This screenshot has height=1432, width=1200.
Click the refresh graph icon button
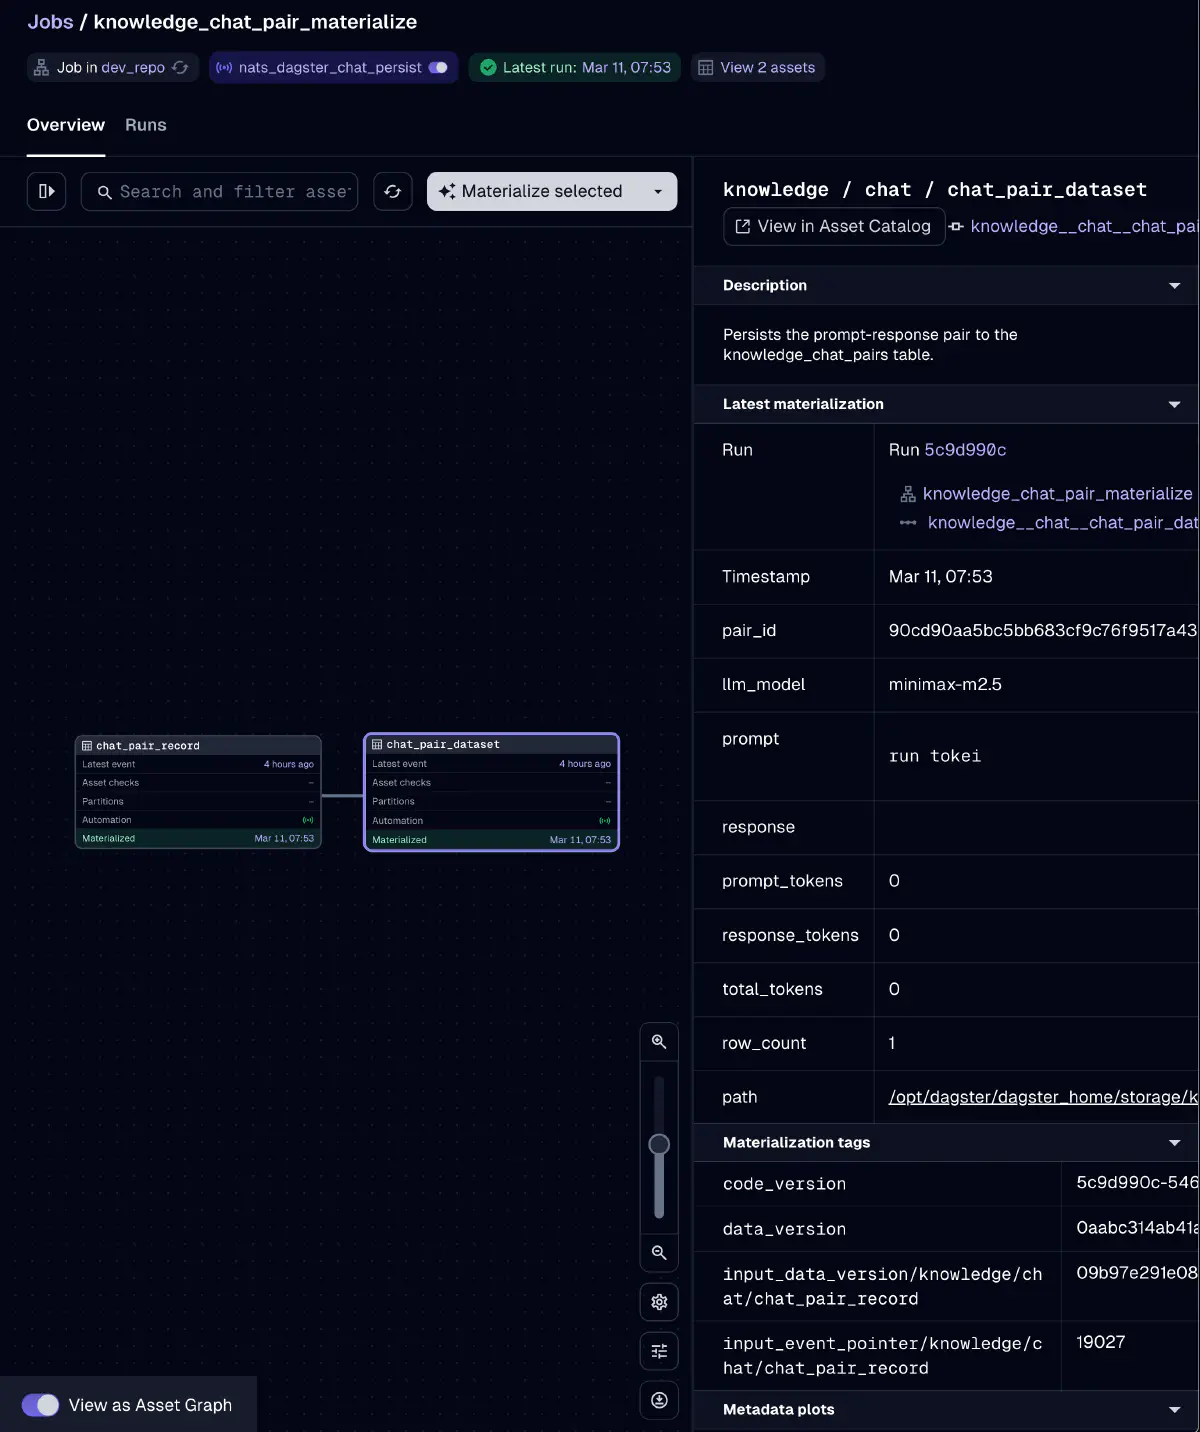pyautogui.click(x=393, y=191)
